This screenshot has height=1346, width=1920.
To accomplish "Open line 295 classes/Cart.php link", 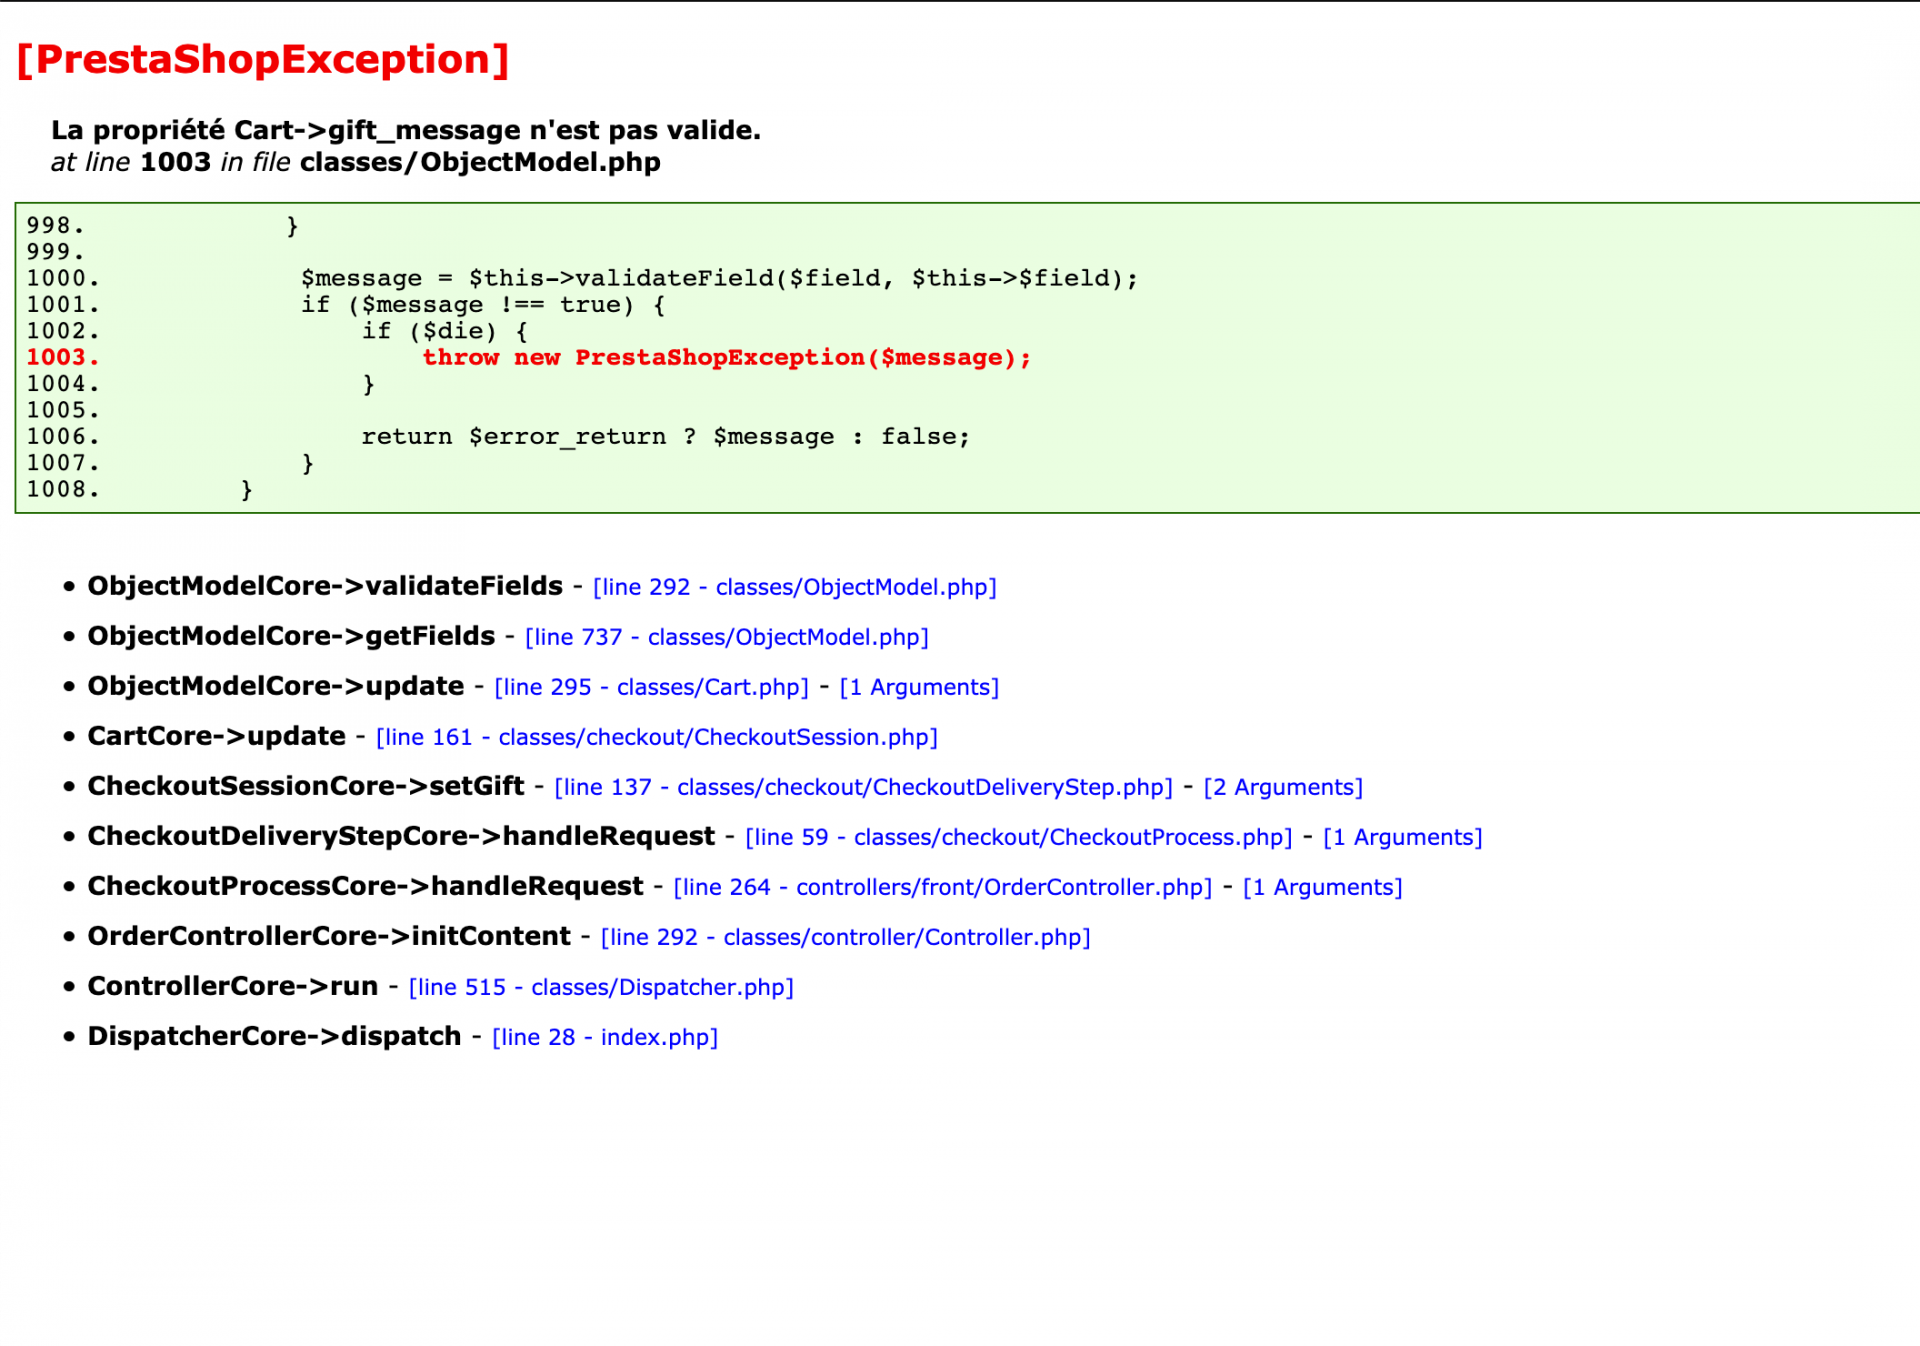I will pos(651,687).
